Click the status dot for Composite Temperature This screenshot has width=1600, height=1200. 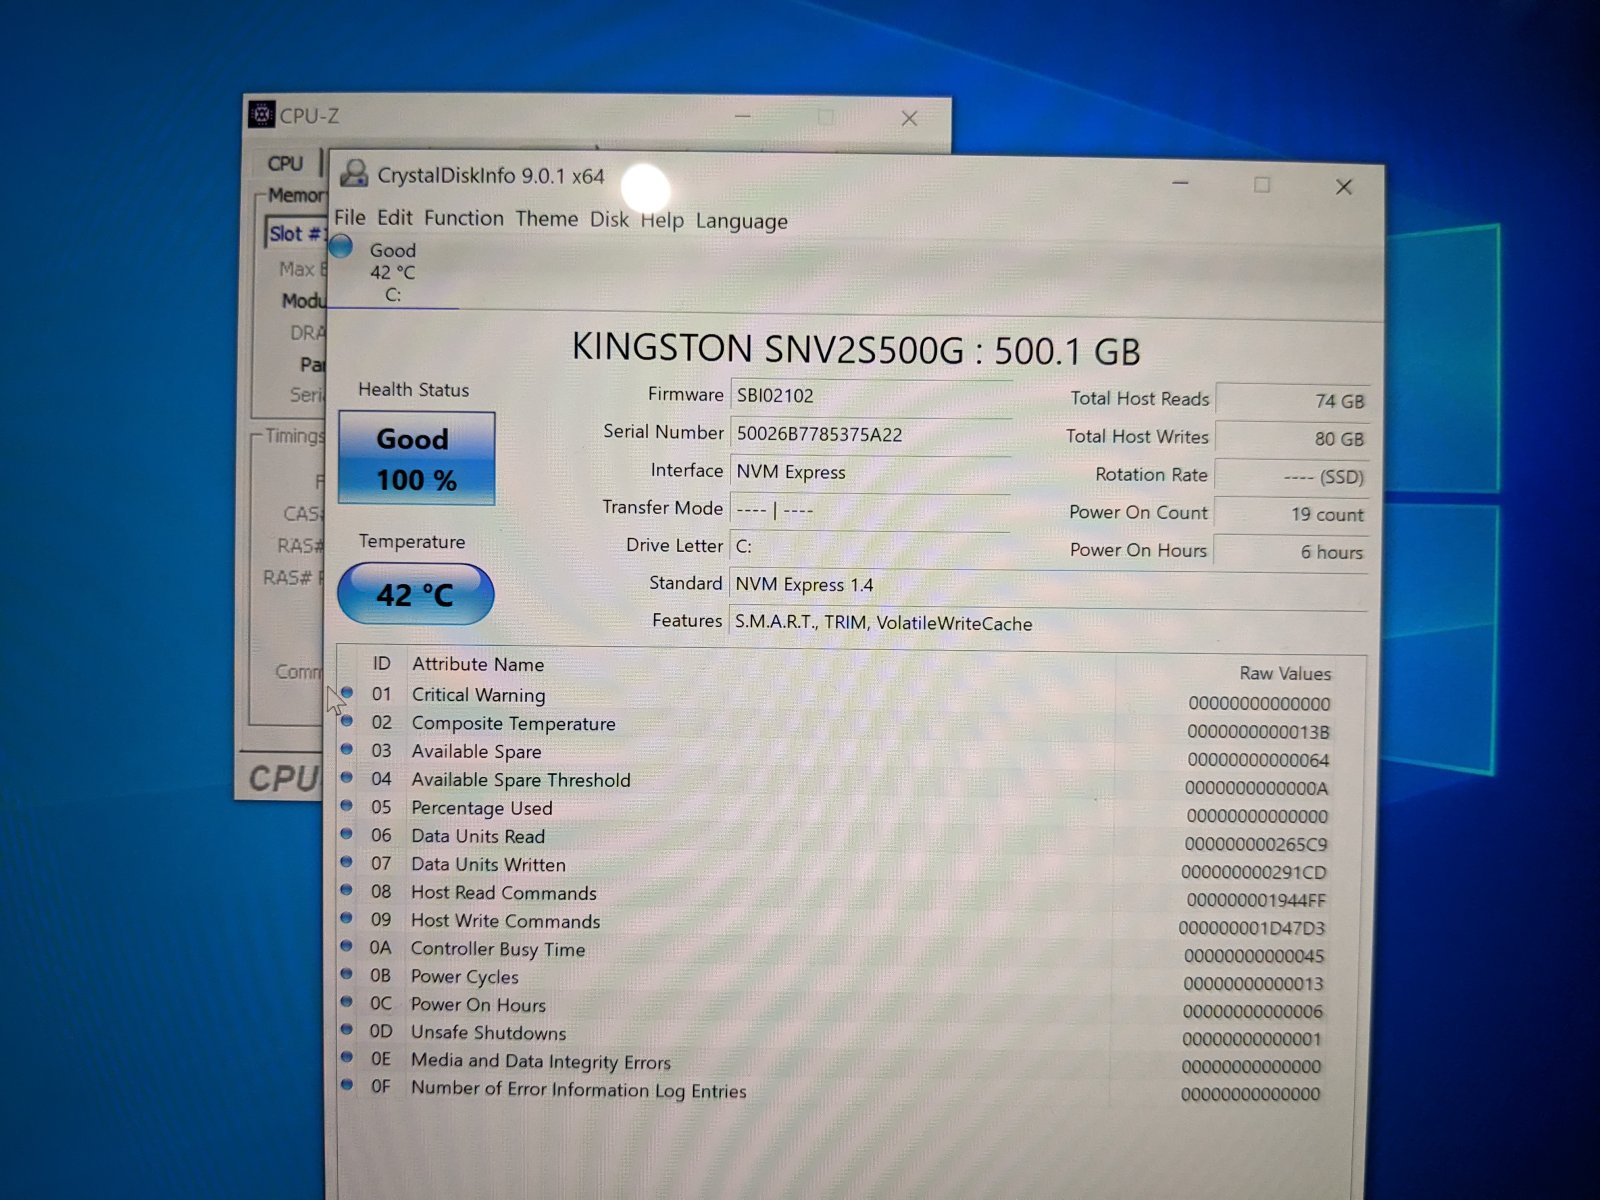coord(347,720)
